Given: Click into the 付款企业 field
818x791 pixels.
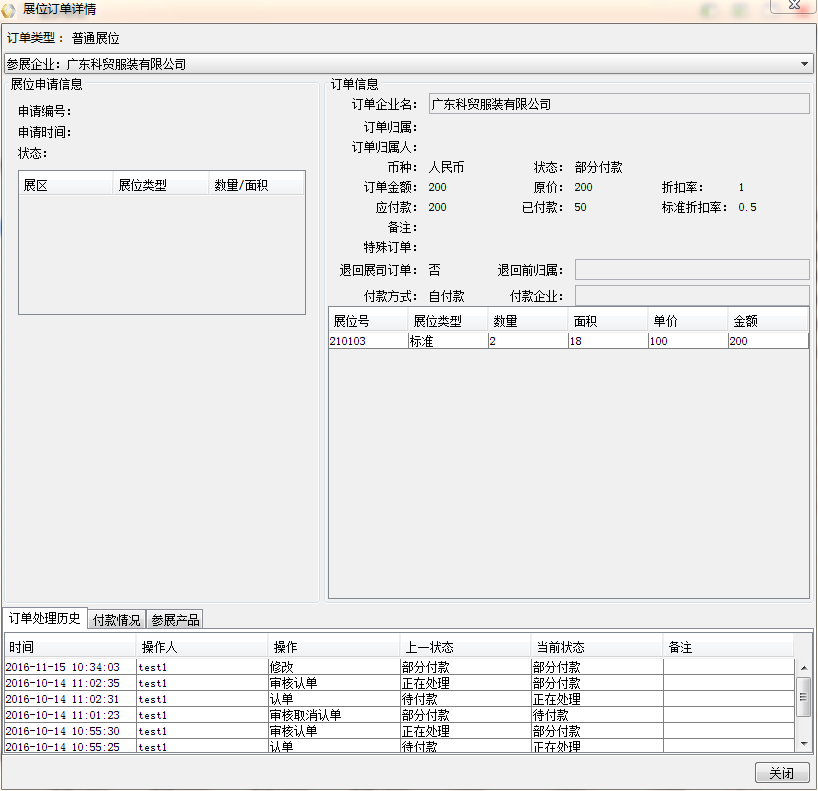Looking at the screenshot, I should click(692, 296).
